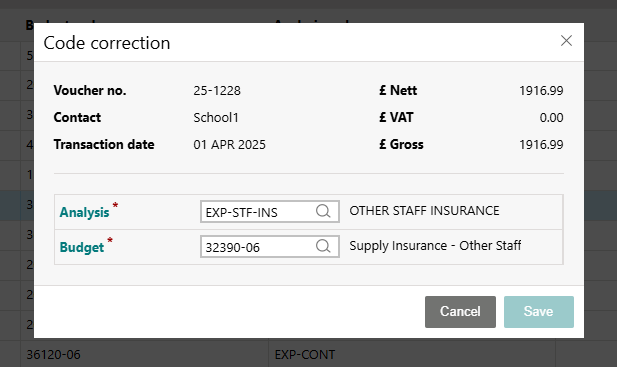Select Supply Insurance - Other Staff description
The height and width of the screenshot is (367, 617).
tap(435, 245)
